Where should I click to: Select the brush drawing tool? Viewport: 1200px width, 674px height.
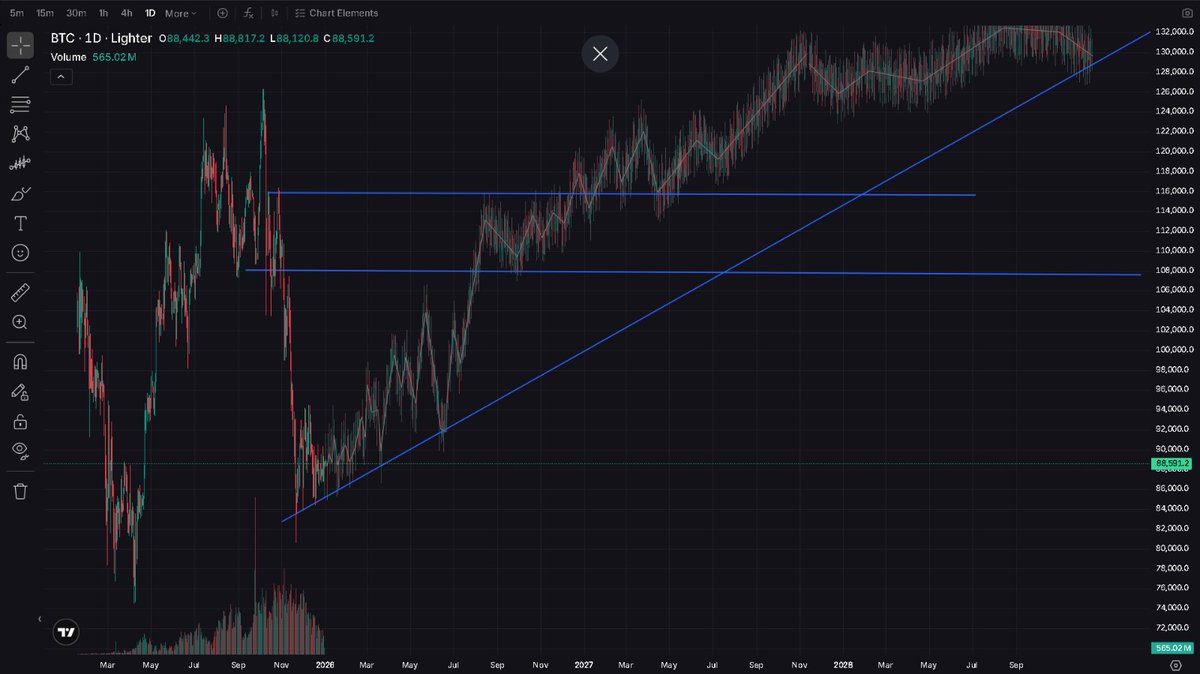tap(20, 193)
